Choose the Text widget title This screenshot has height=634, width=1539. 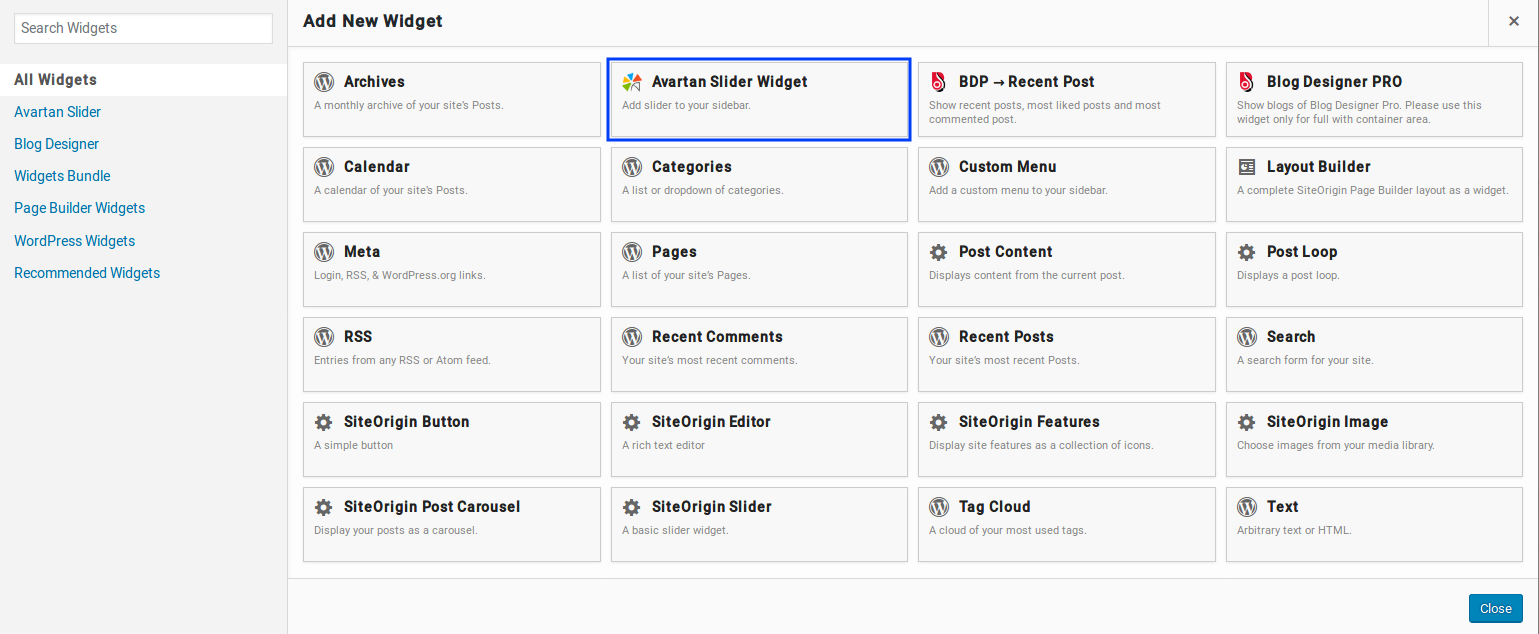pyautogui.click(x=1282, y=507)
